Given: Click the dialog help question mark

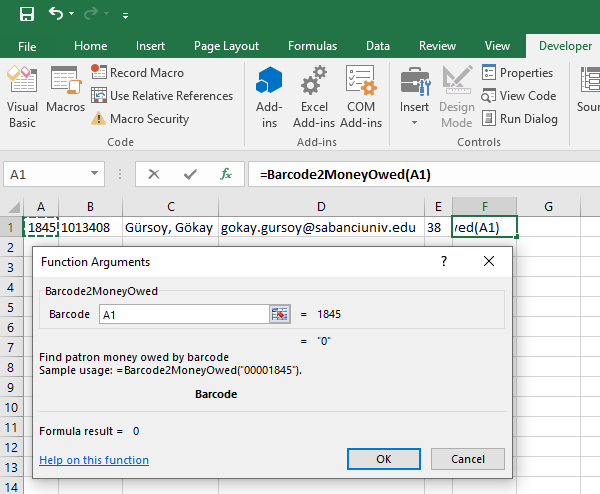Looking at the screenshot, I should click(444, 261).
